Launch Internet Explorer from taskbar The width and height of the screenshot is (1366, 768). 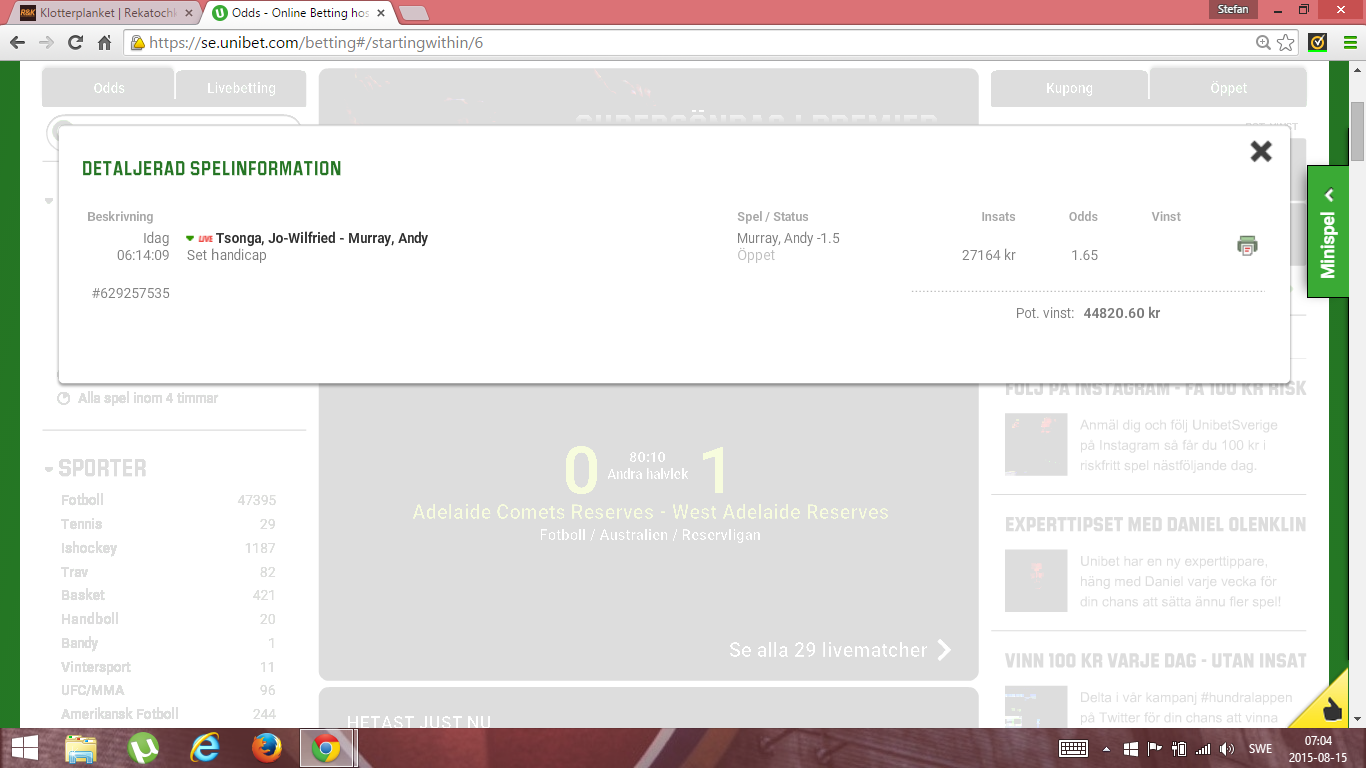tap(205, 748)
